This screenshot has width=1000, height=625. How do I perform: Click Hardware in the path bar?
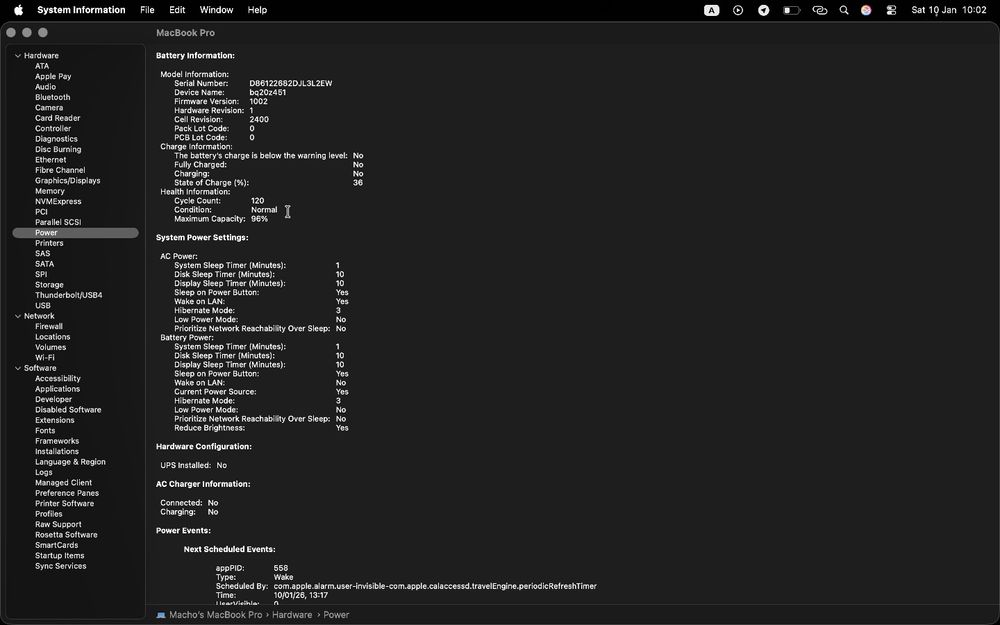coord(292,615)
